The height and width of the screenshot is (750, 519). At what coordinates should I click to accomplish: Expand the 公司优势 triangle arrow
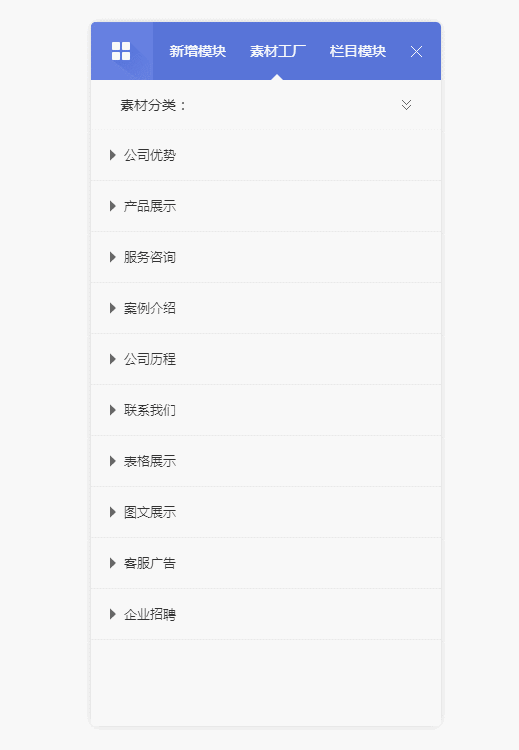[112, 155]
